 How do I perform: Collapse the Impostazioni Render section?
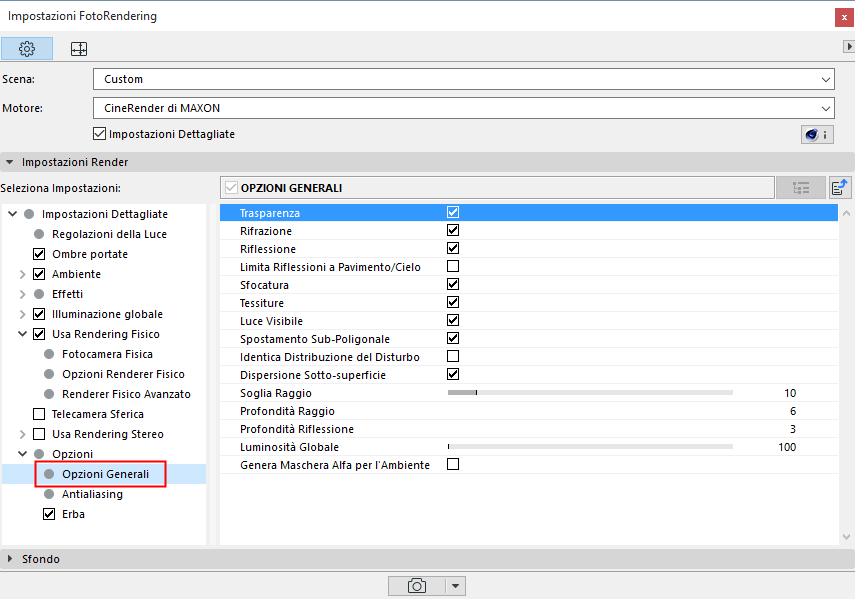(10, 162)
